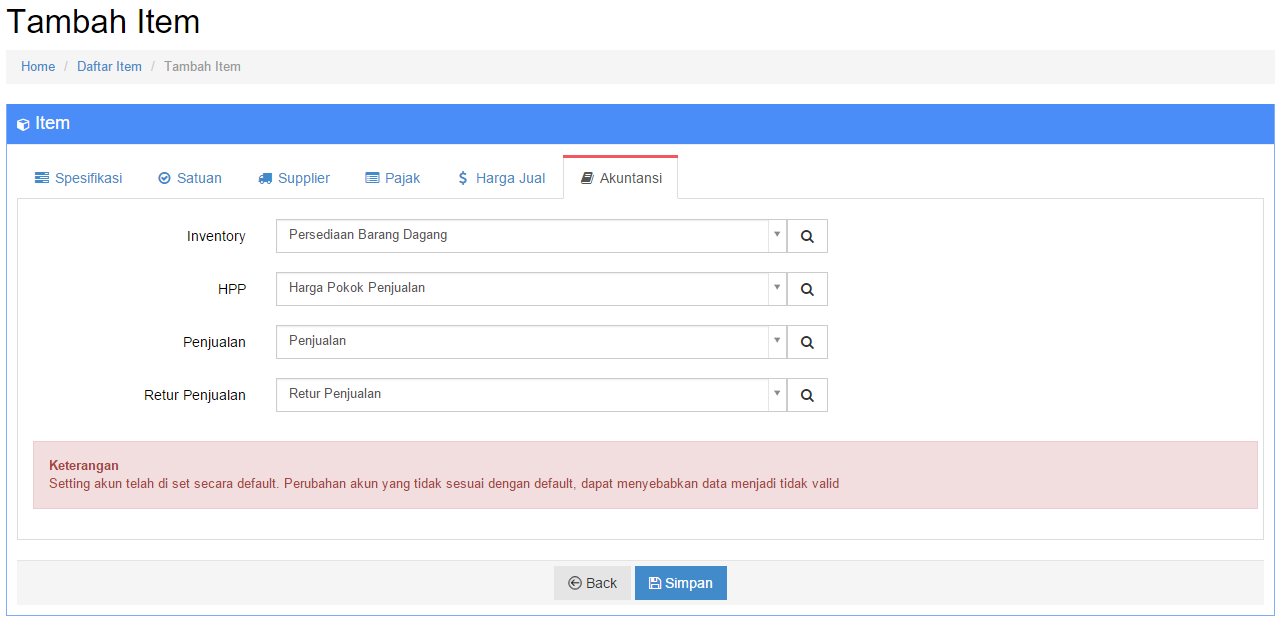Open account search for Penjualan field
The image size is (1283, 632).
pos(807,342)
